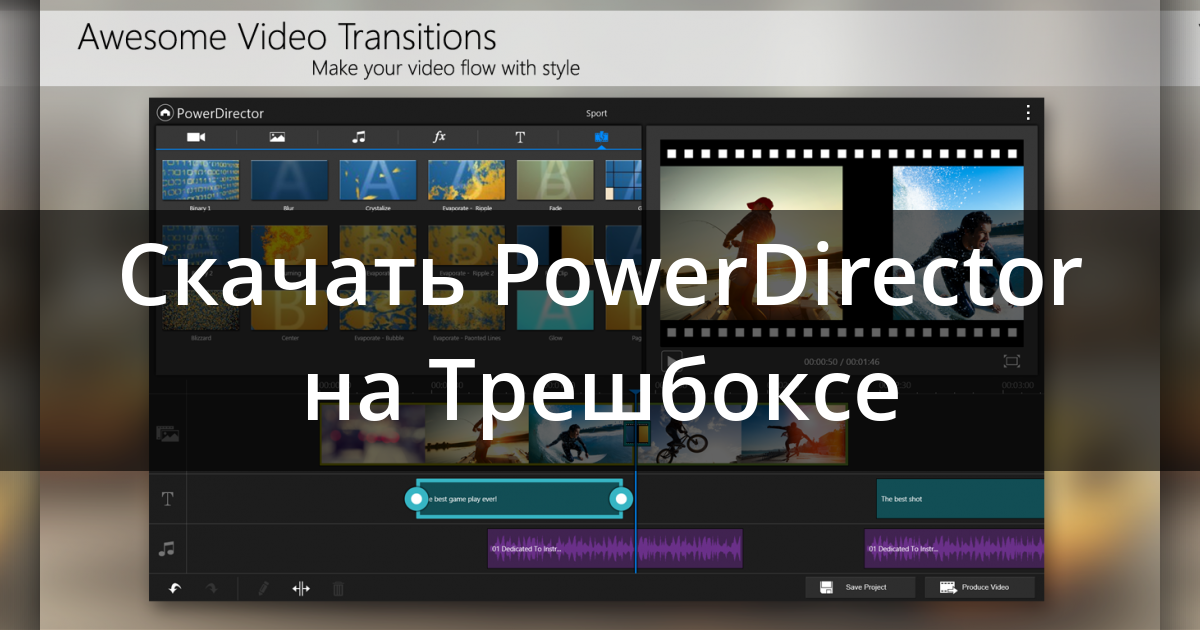Click the Delete trash icon
This screenshot has width=1200, height=630.
[338, 589]
